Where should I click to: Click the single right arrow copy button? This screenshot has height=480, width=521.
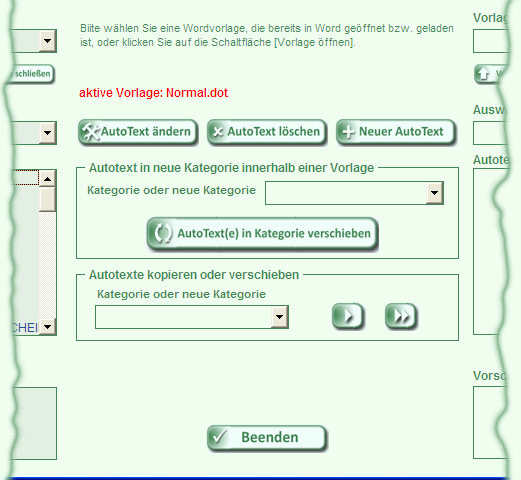click(x=348, y=316)
